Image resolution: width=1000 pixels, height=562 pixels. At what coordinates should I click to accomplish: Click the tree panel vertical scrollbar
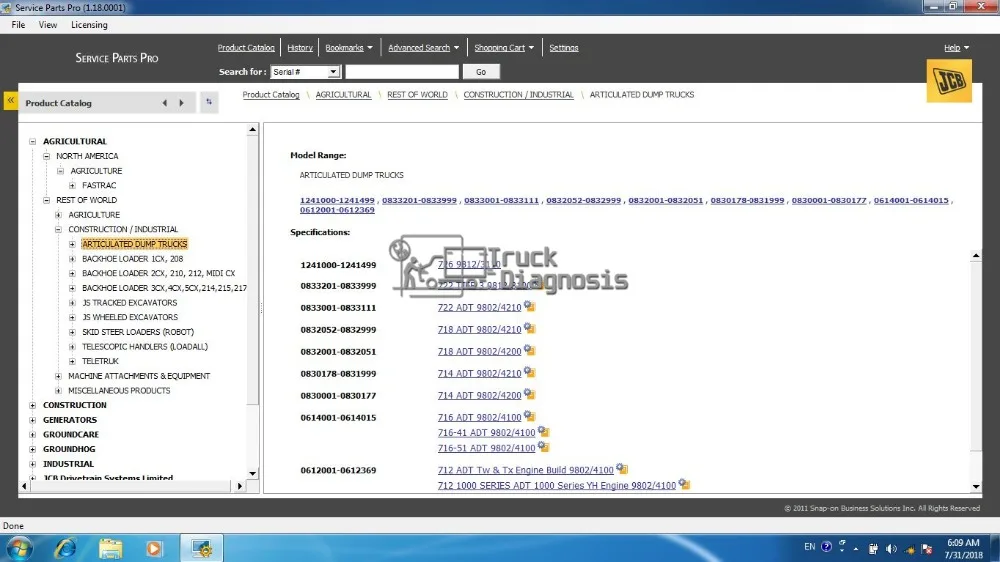pos(253,301)
